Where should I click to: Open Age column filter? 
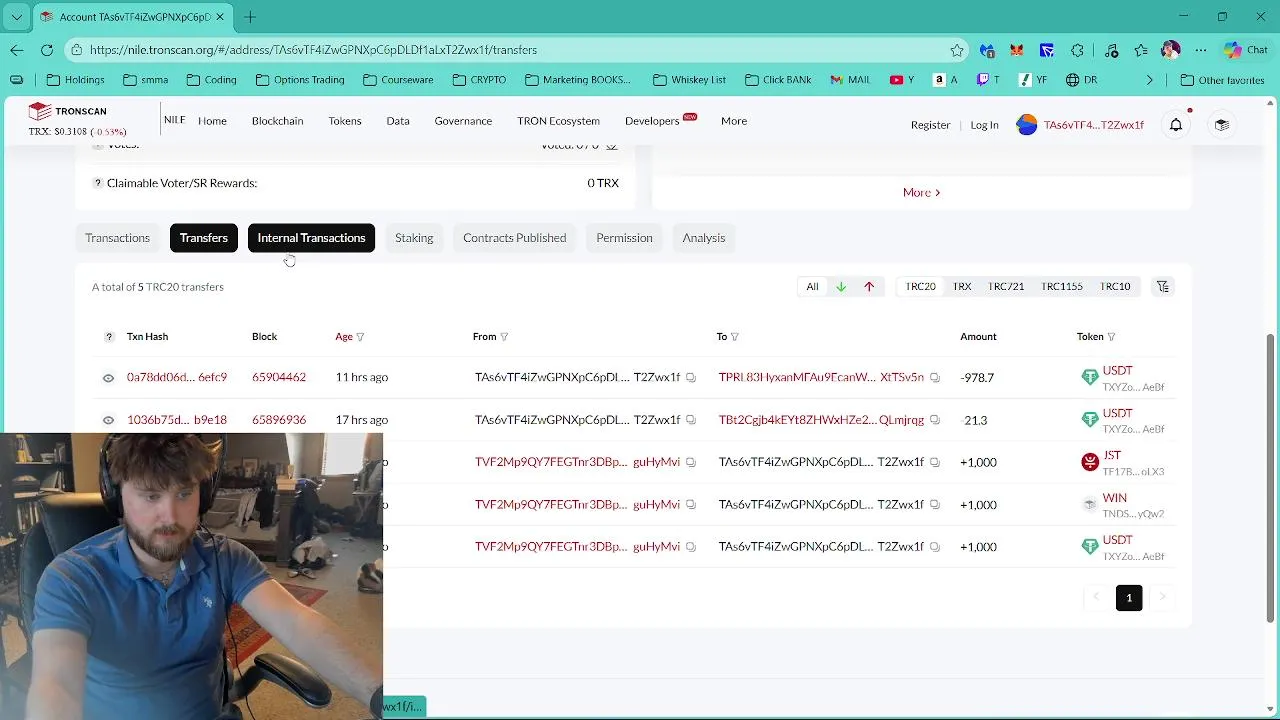[360, 337]
